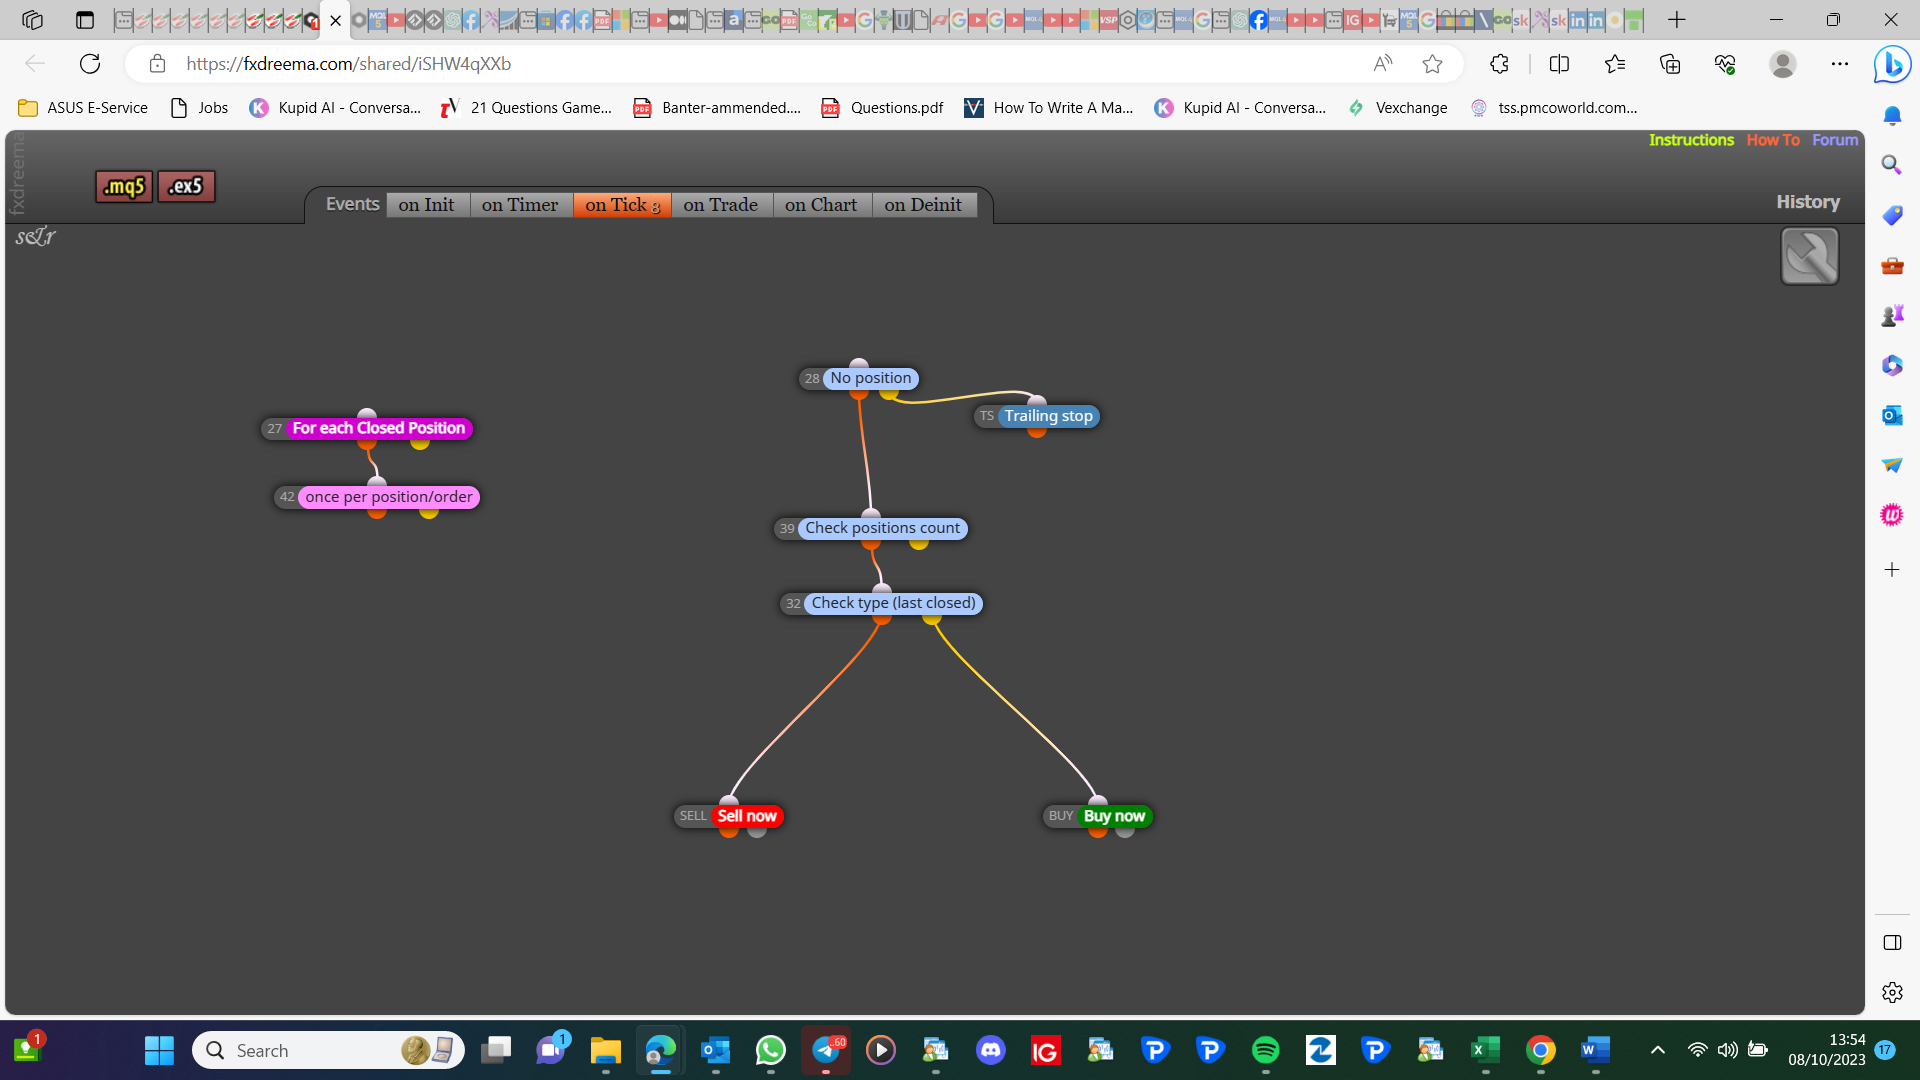
Task: Show hidden system tray icons
Action: [x=1657, y=1050]
